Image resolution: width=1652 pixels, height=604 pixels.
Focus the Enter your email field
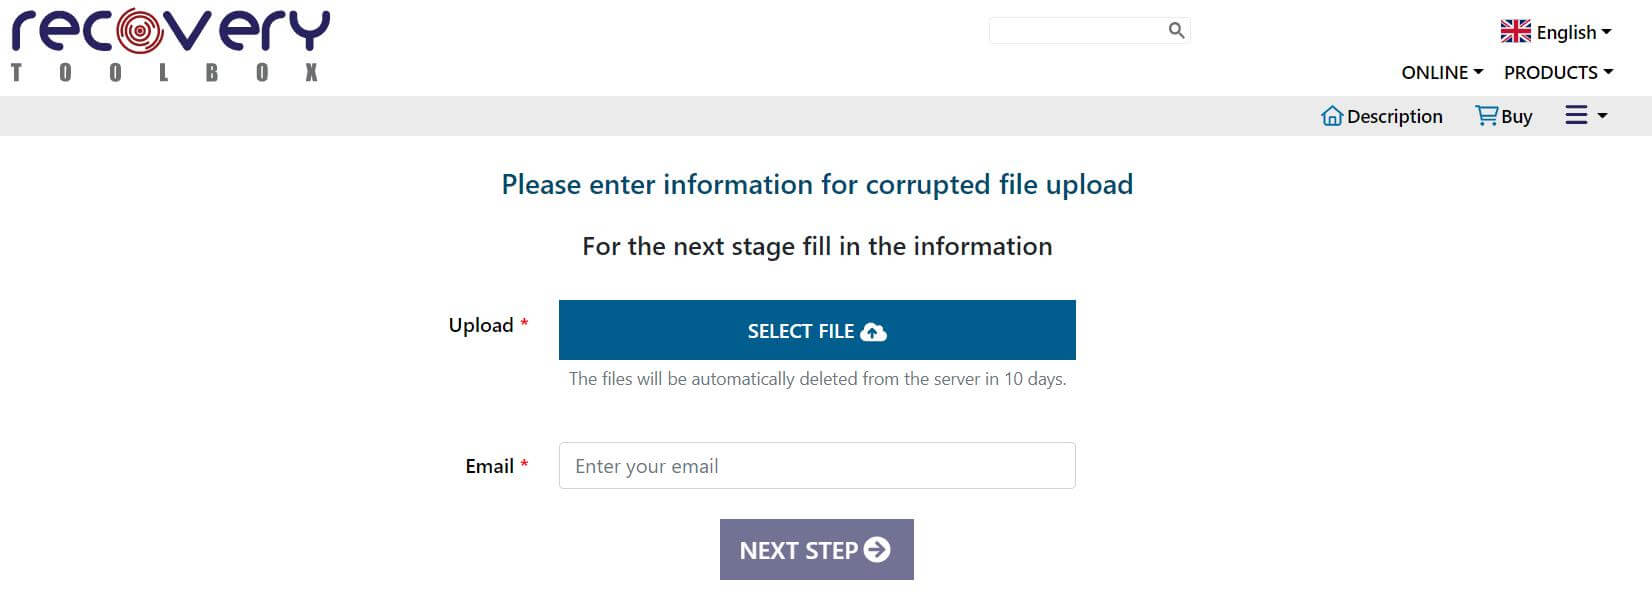click(817, 466)
